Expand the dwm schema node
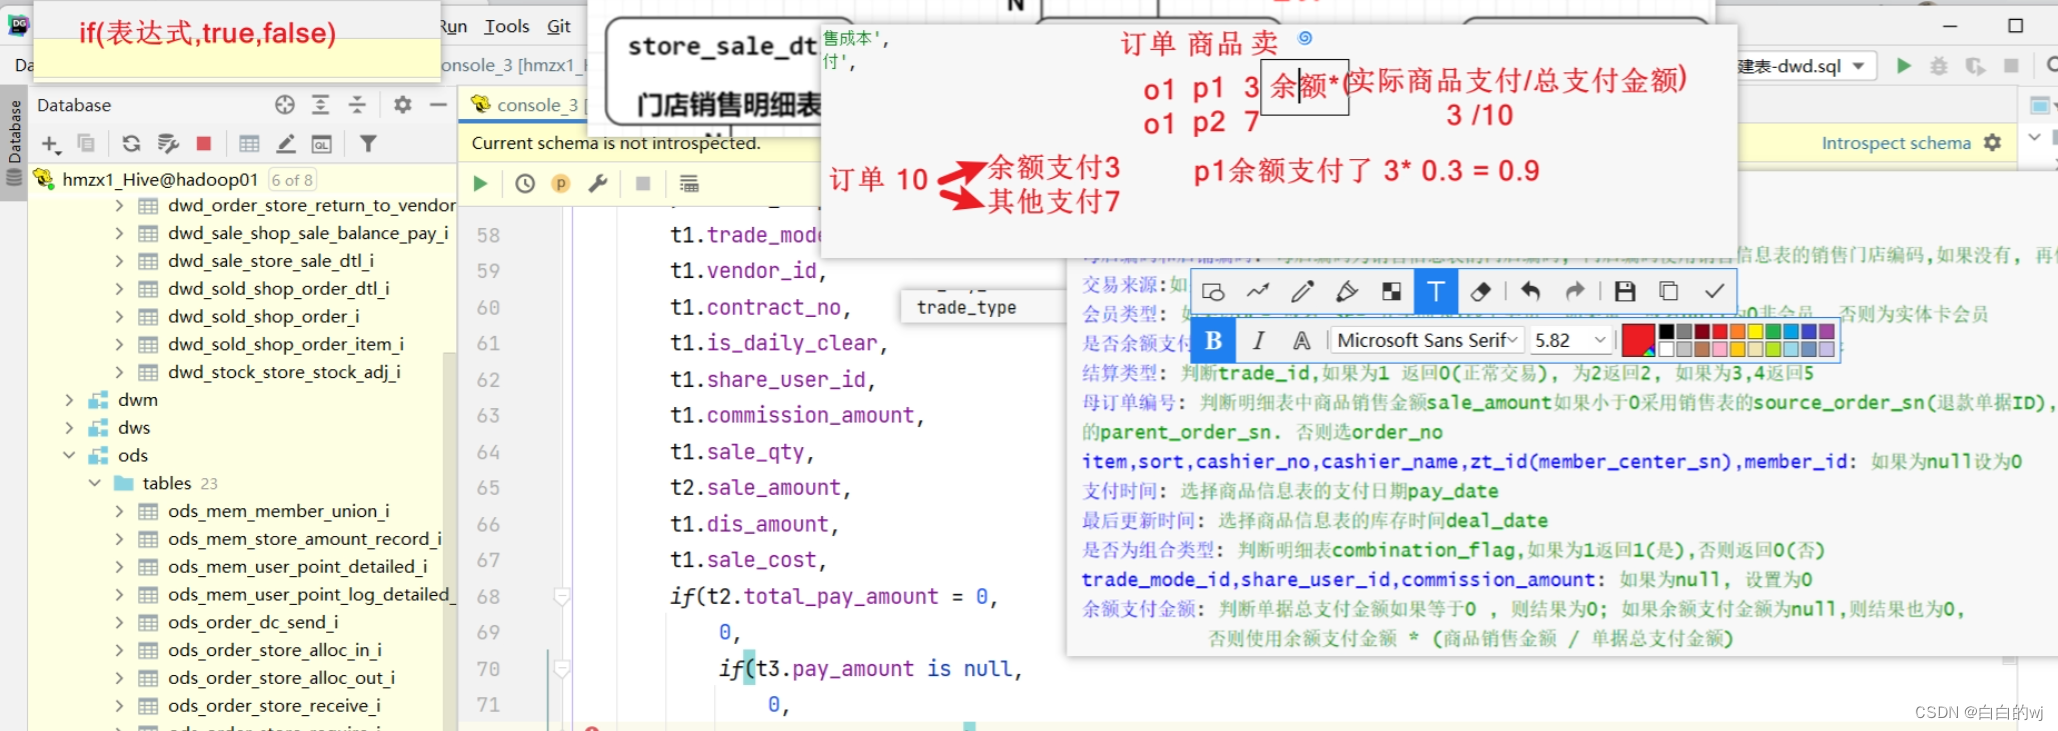Screen dimensions: 2058x731 [x=69, y=400]
